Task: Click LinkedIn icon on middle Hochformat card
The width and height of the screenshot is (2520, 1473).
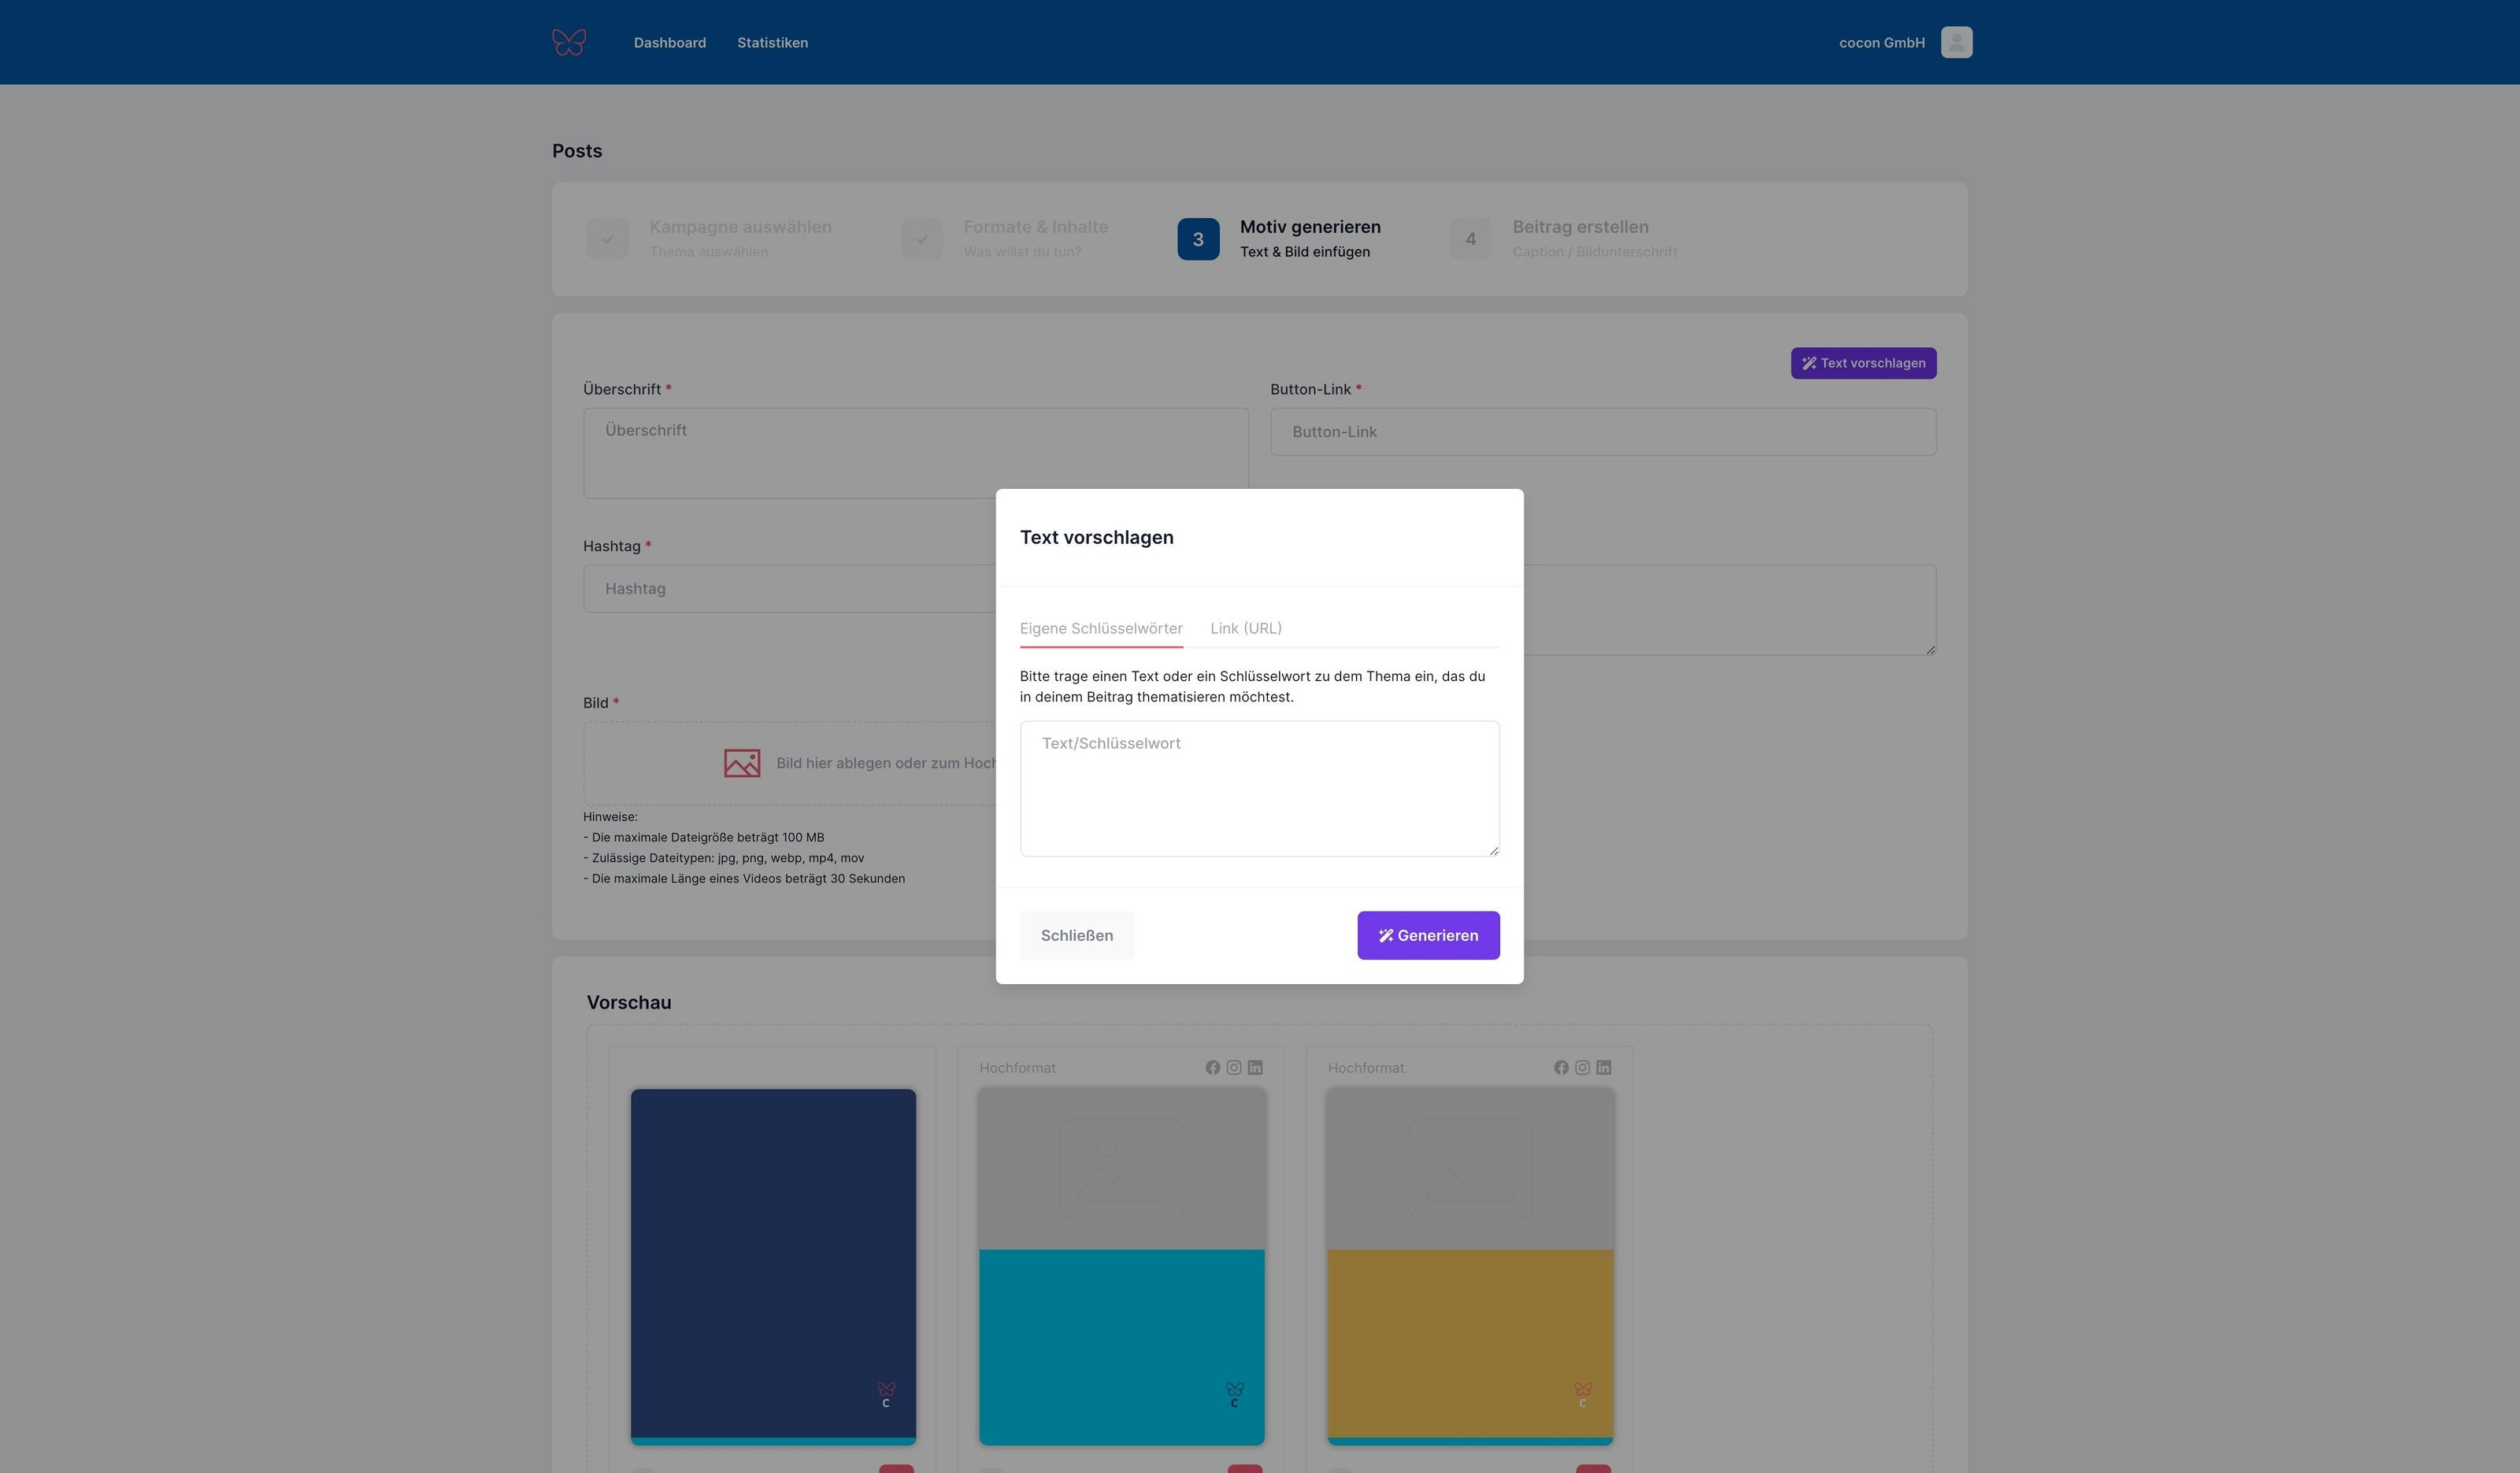Action: coord(1255,1068)
